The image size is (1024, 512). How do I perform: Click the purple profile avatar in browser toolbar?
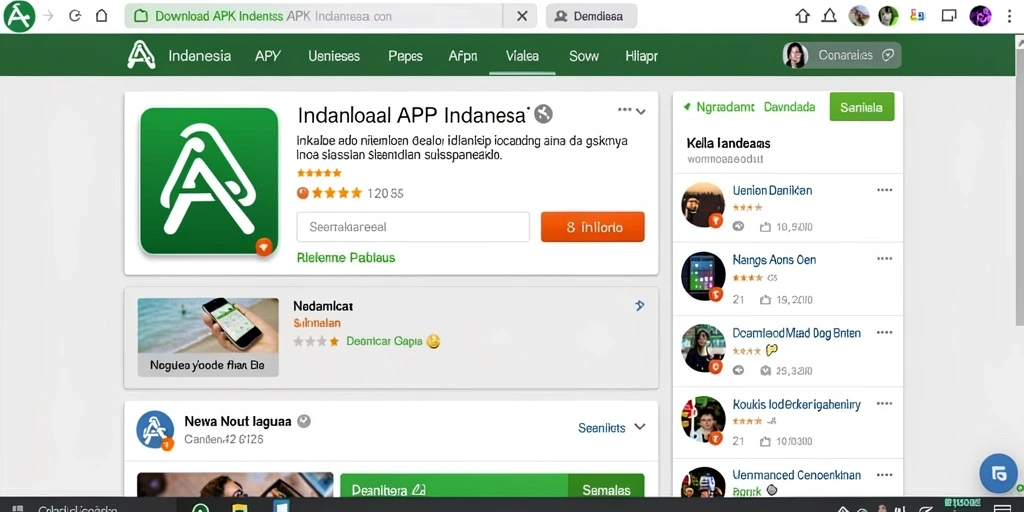pyautogui.click(x=980, y=16)
